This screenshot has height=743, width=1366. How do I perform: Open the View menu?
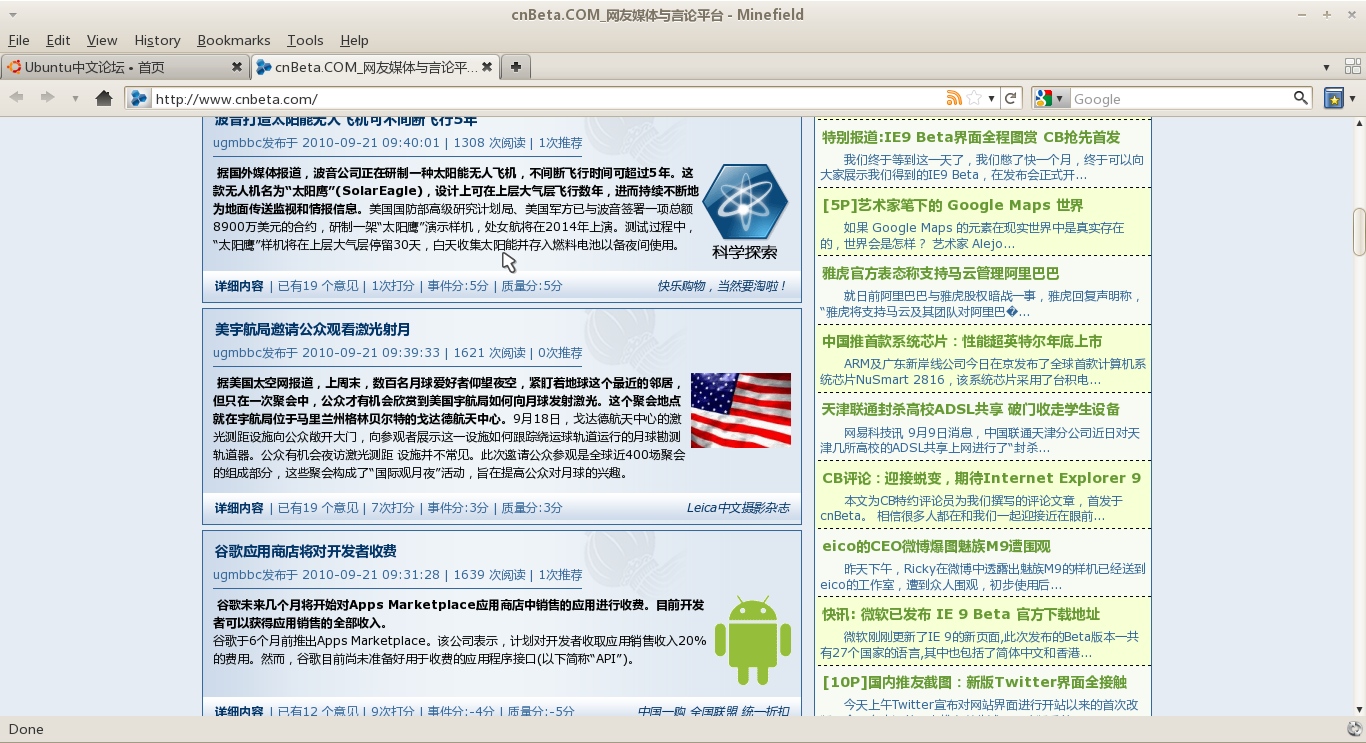pyautogui.click(x=102, y=40)
